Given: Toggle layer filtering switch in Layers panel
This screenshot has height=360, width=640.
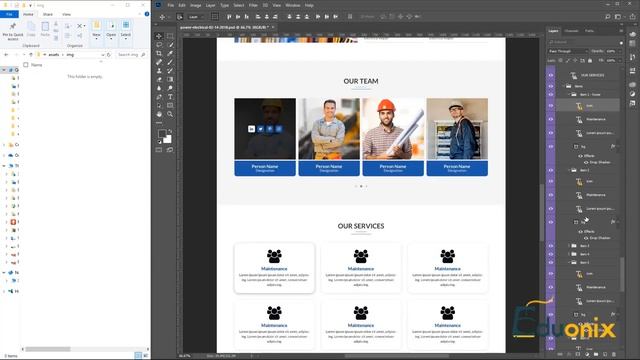Looking at the screenshot, I should [x=621, y=42].
